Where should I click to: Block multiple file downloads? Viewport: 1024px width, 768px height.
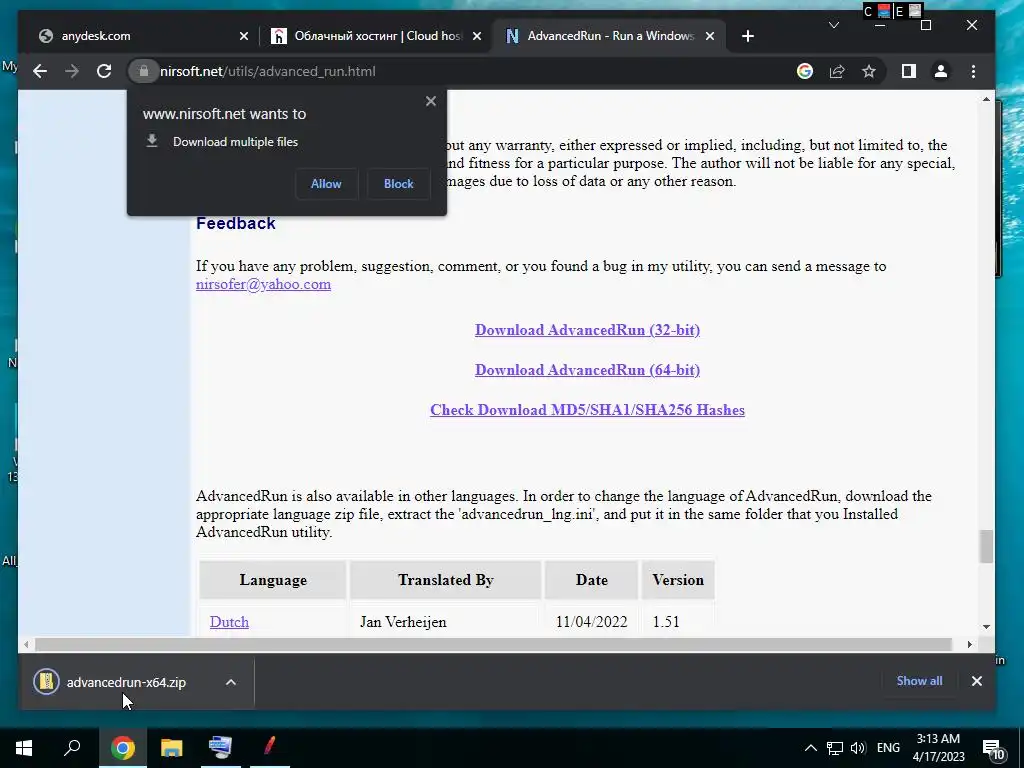click(x=398, y=184)
